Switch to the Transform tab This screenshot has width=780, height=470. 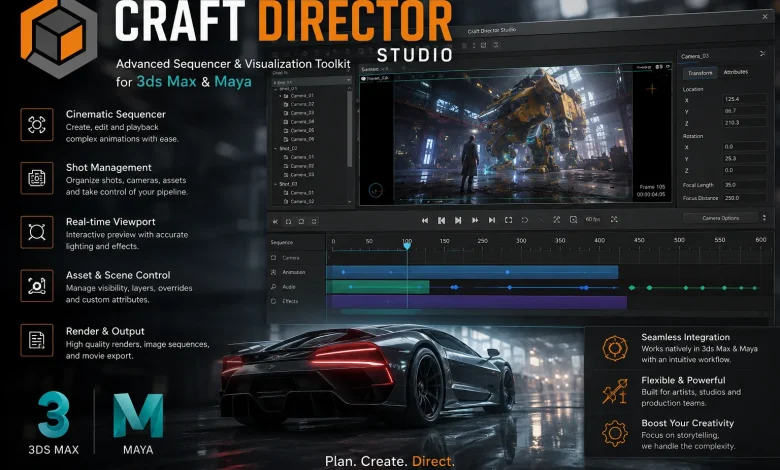[700, 73]
